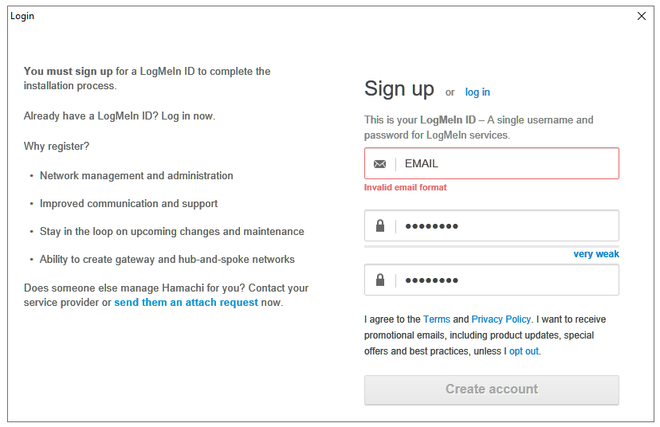Image resolution: width=660 pixels, height=427 pixels.
Task: Click the password strength meter bar
Action: tap(492, 246)
